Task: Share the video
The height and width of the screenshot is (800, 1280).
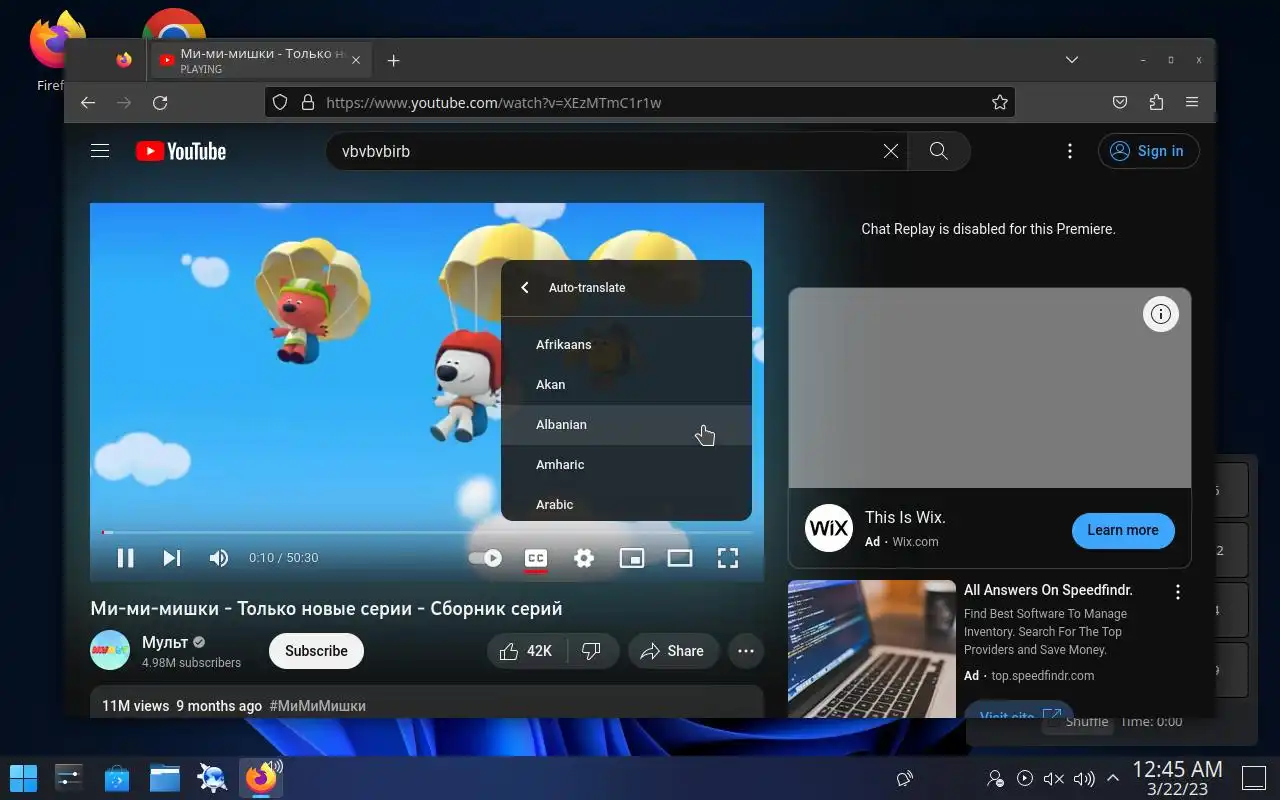Action: 673,651
